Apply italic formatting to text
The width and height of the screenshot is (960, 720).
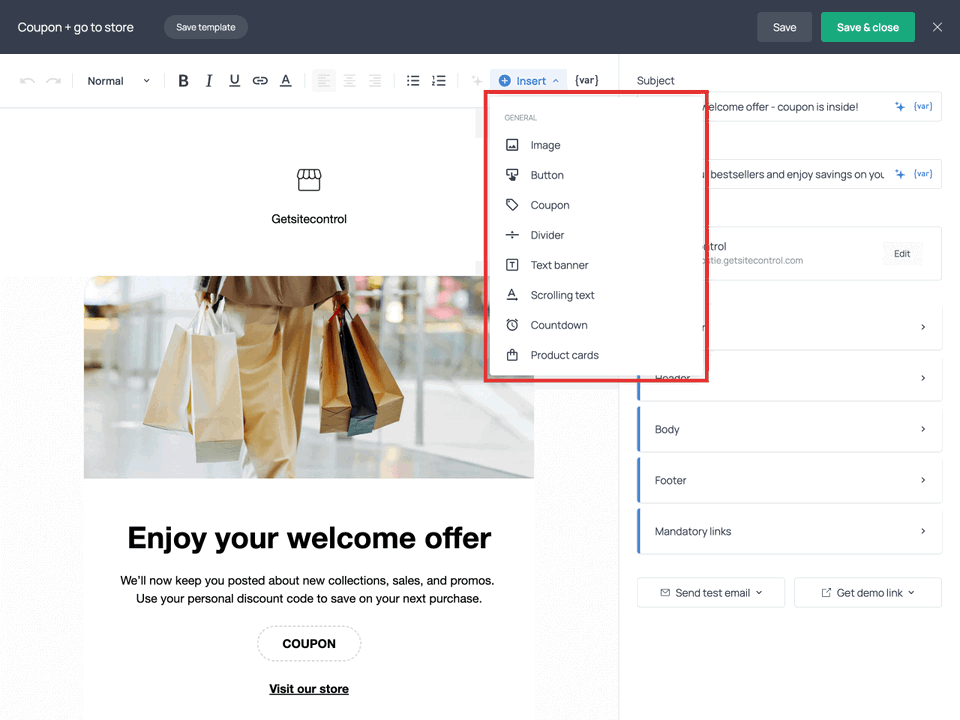point(209,80)
